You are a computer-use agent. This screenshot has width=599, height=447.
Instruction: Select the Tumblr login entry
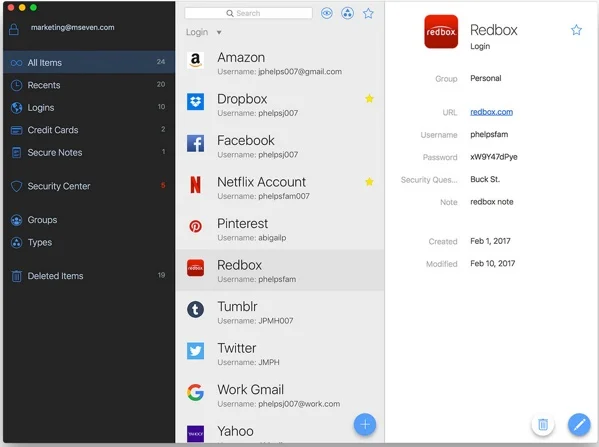[x=280, y=313]
